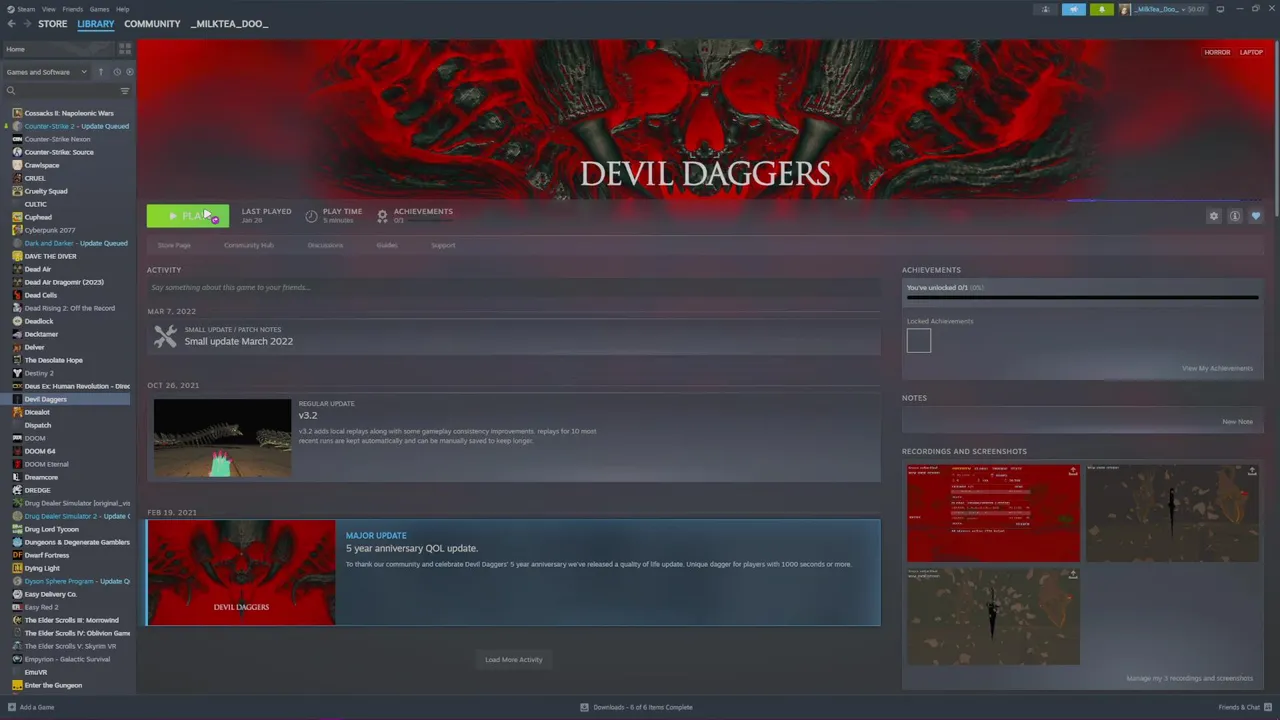This screenshot has width=1280, height=720.
Task: Create a New Note
Action: click(1237, 421)
